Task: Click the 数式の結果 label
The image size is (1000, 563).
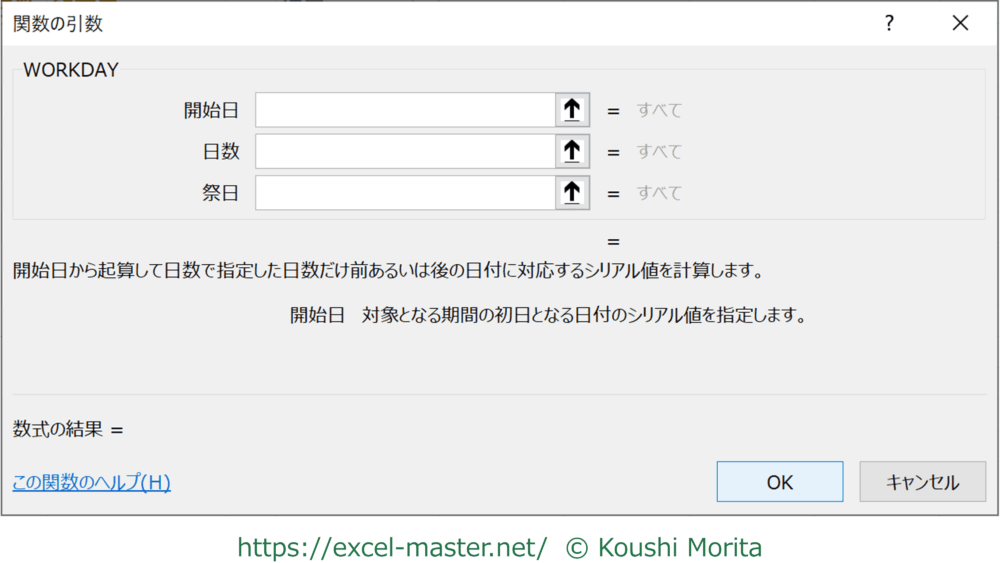Action: pyautogui.click(x=58, y=429)
